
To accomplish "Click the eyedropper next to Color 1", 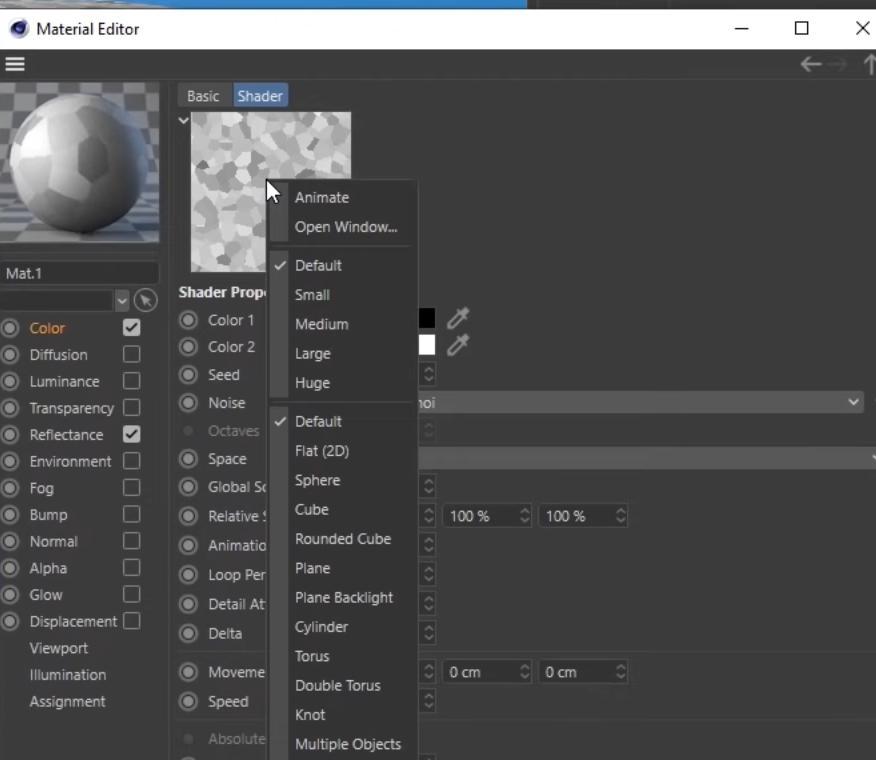I will [457, 319].
